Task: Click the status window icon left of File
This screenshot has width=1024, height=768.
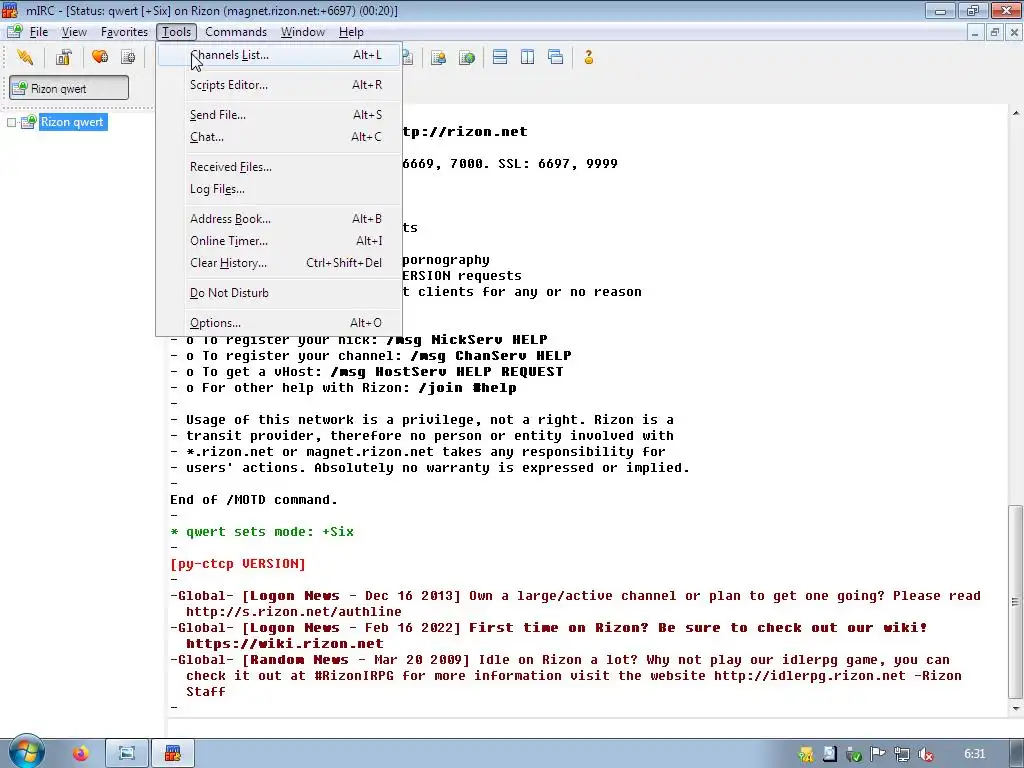Action: pyautogui.click(x=14, y=31)
